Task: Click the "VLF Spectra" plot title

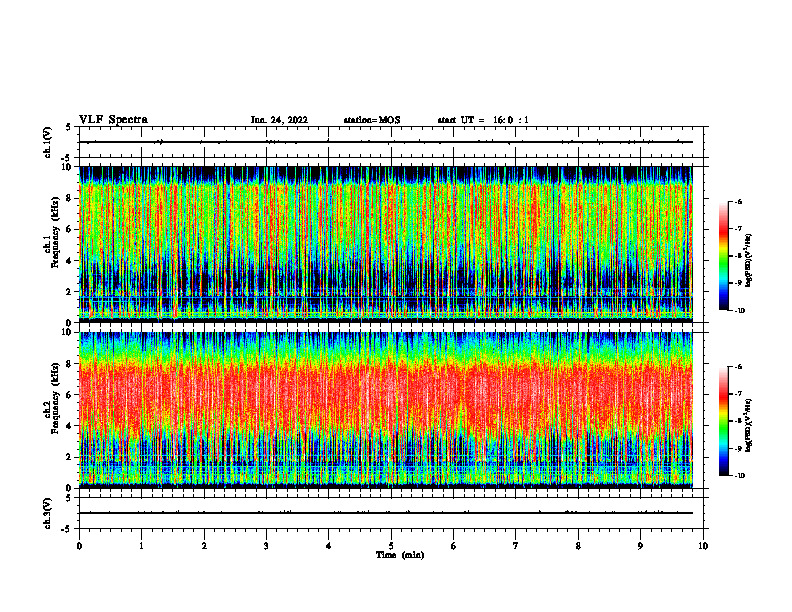Action: [x=113, y=120]
